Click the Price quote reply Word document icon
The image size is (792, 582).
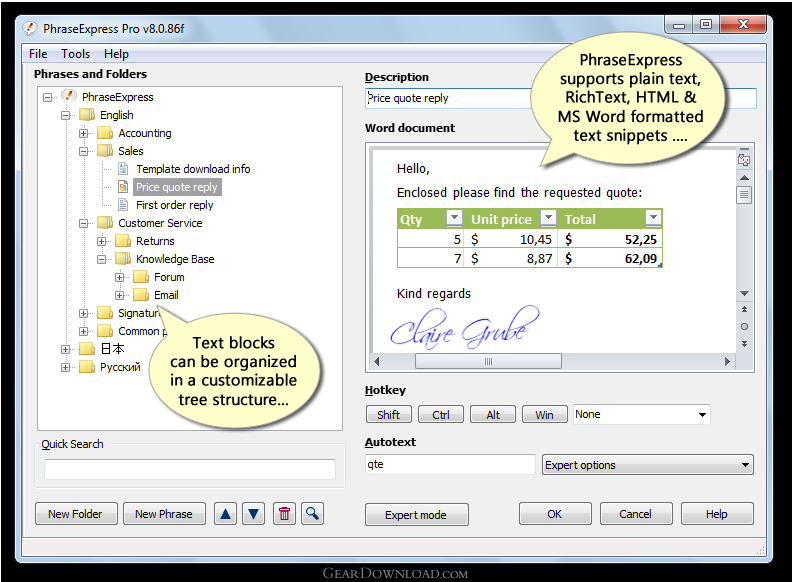click(123, 186)
